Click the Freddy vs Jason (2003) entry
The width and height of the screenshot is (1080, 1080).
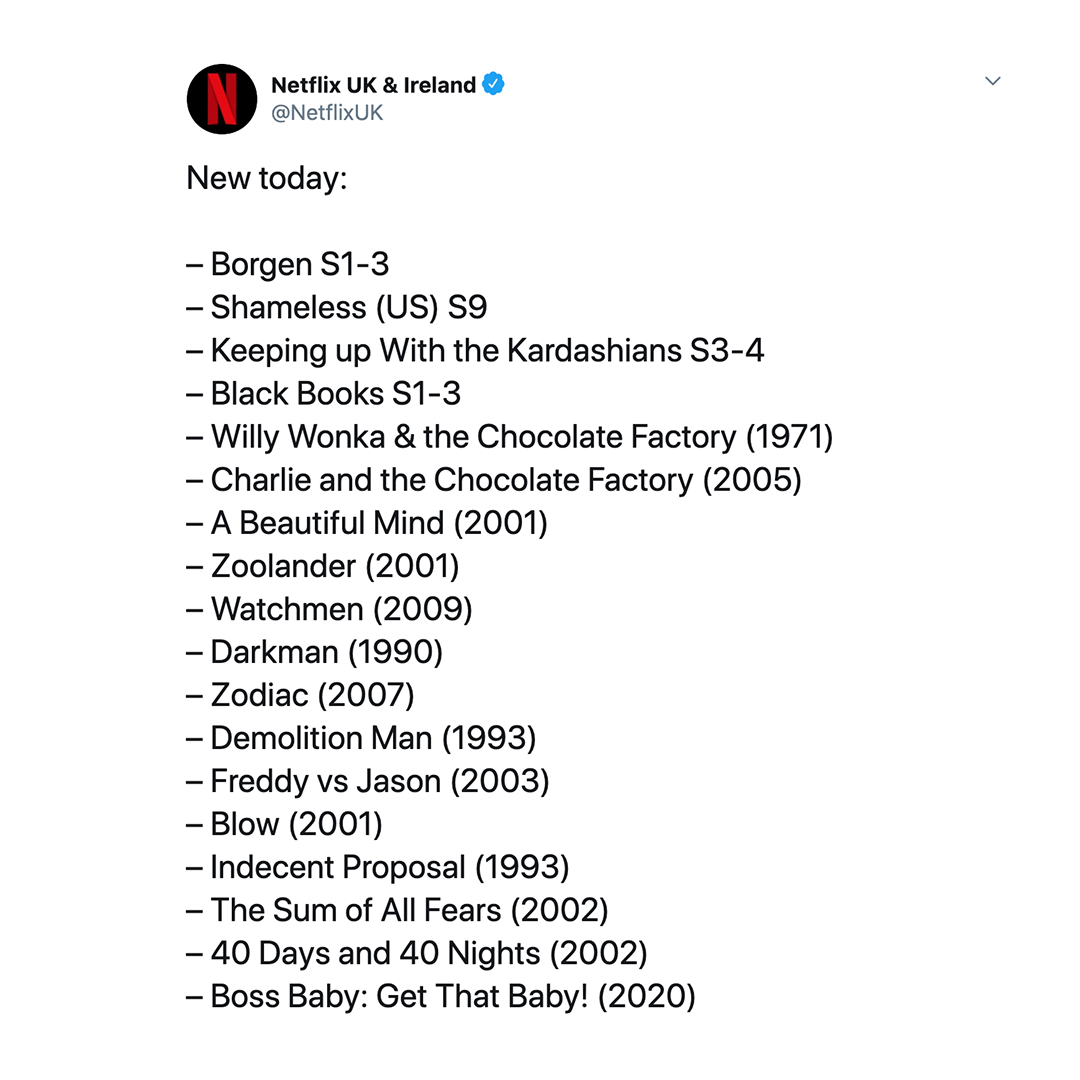(x=368, y=781)
